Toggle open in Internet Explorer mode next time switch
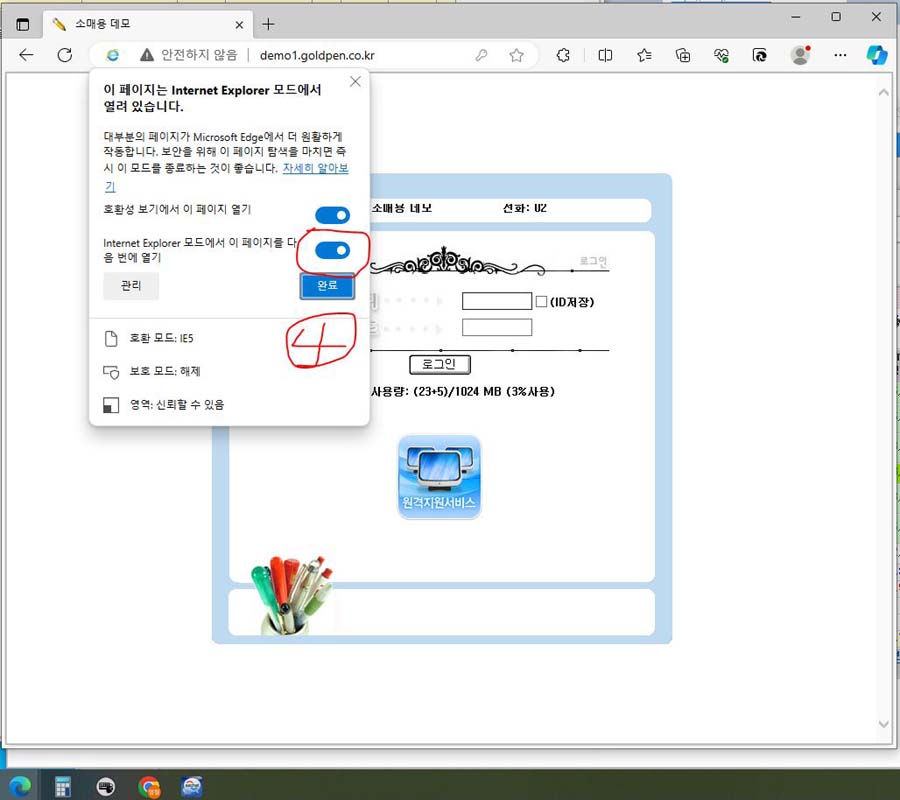The image size is (900, 800). 332,250
